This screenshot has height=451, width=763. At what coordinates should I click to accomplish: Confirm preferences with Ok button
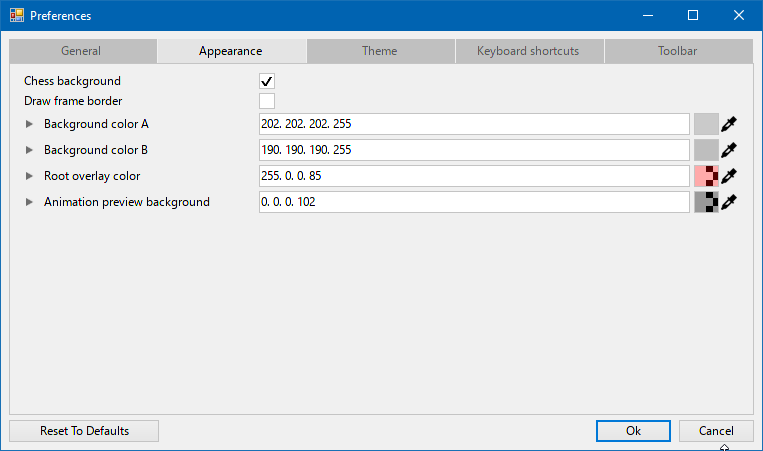(x=633, y=431)
